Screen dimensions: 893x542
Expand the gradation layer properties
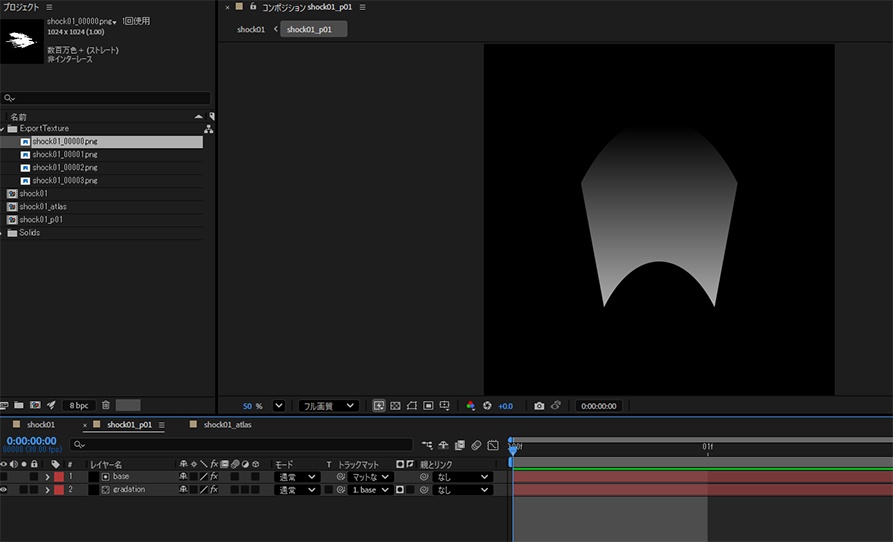48,490
